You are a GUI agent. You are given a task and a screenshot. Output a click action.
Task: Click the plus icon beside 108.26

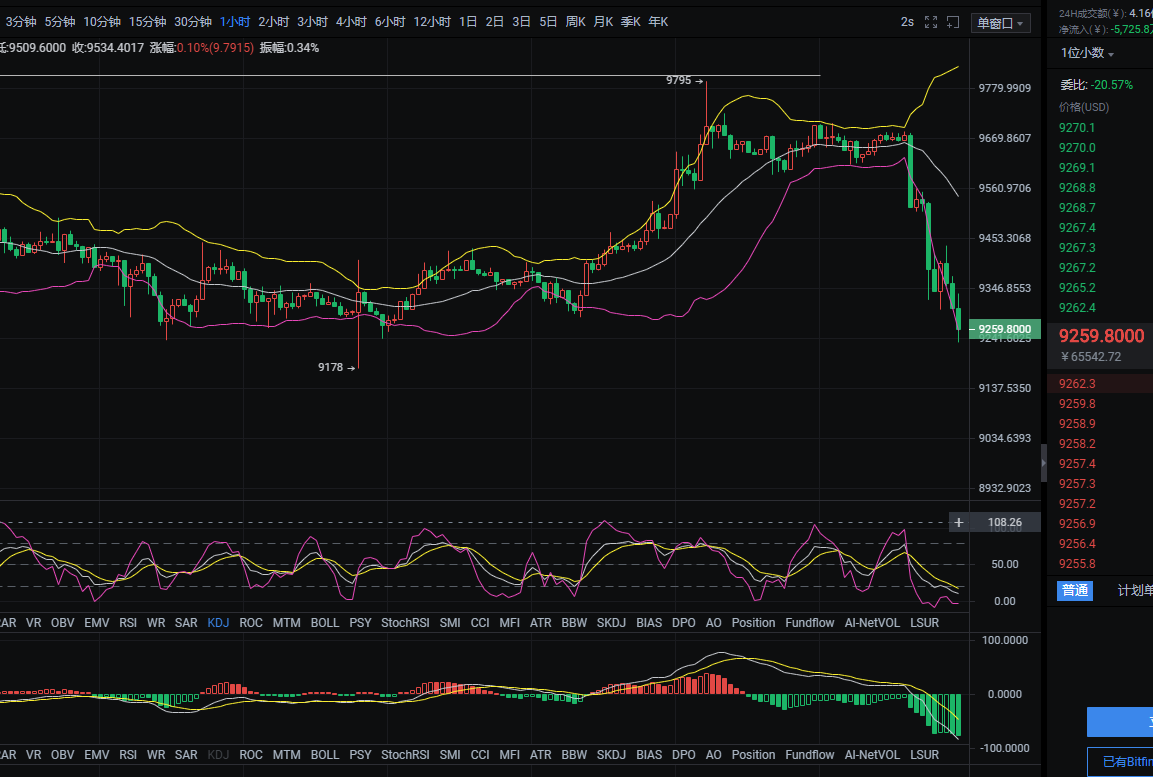click(959, 522)
